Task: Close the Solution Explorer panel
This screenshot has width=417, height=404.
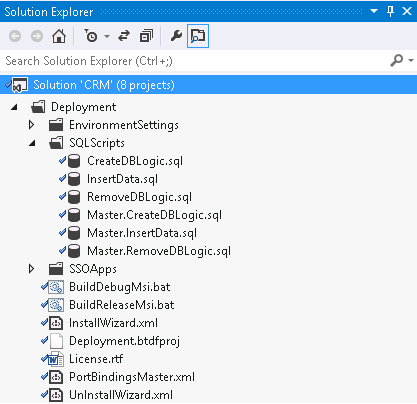Action: [x=407, y=11]
